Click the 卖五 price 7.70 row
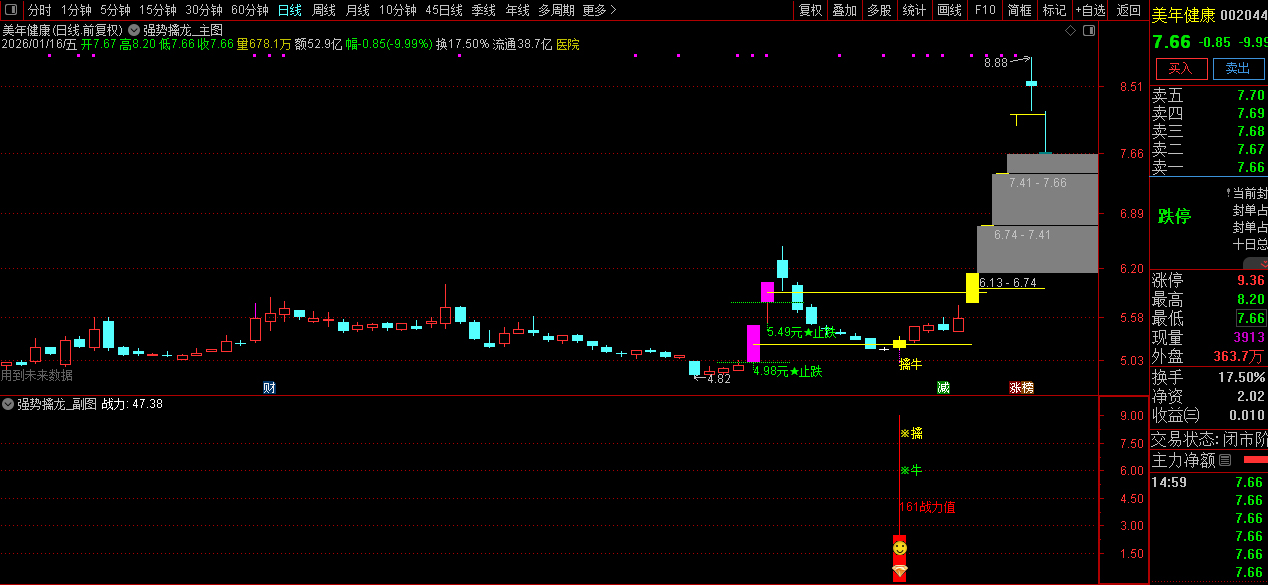1268x585 pixels. click(1209, 96)
